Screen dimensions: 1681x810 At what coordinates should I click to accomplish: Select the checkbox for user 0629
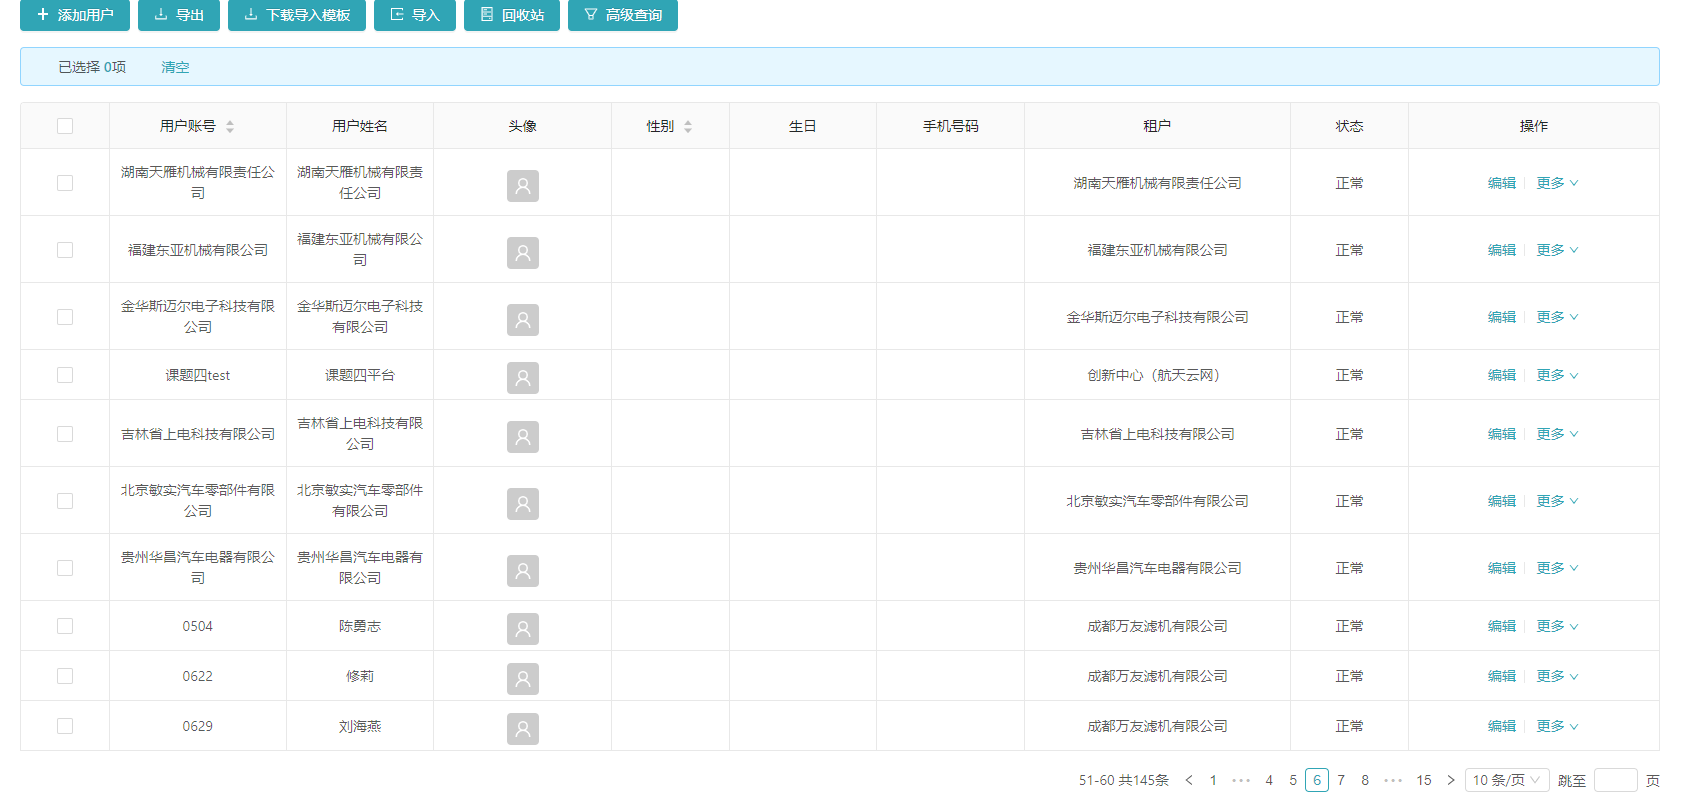65,726
